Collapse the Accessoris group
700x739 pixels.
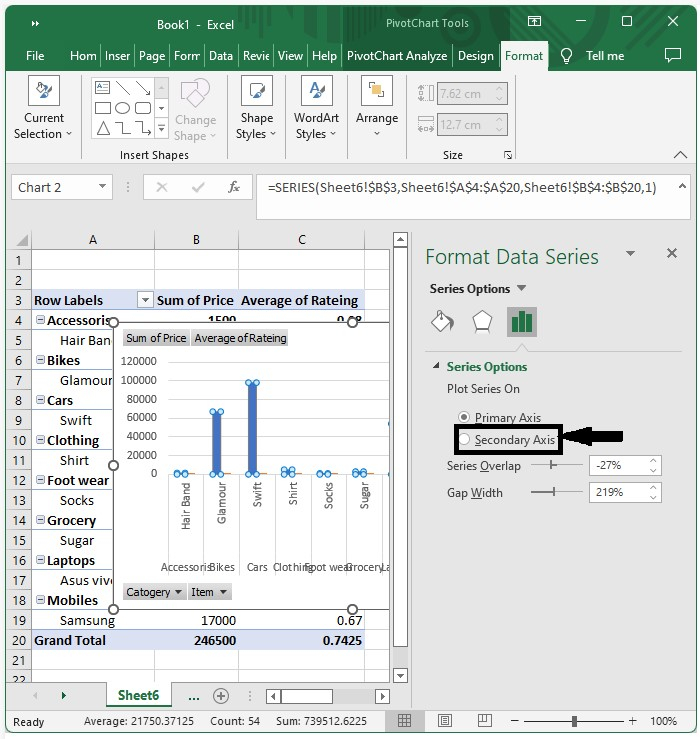(41, 320)
